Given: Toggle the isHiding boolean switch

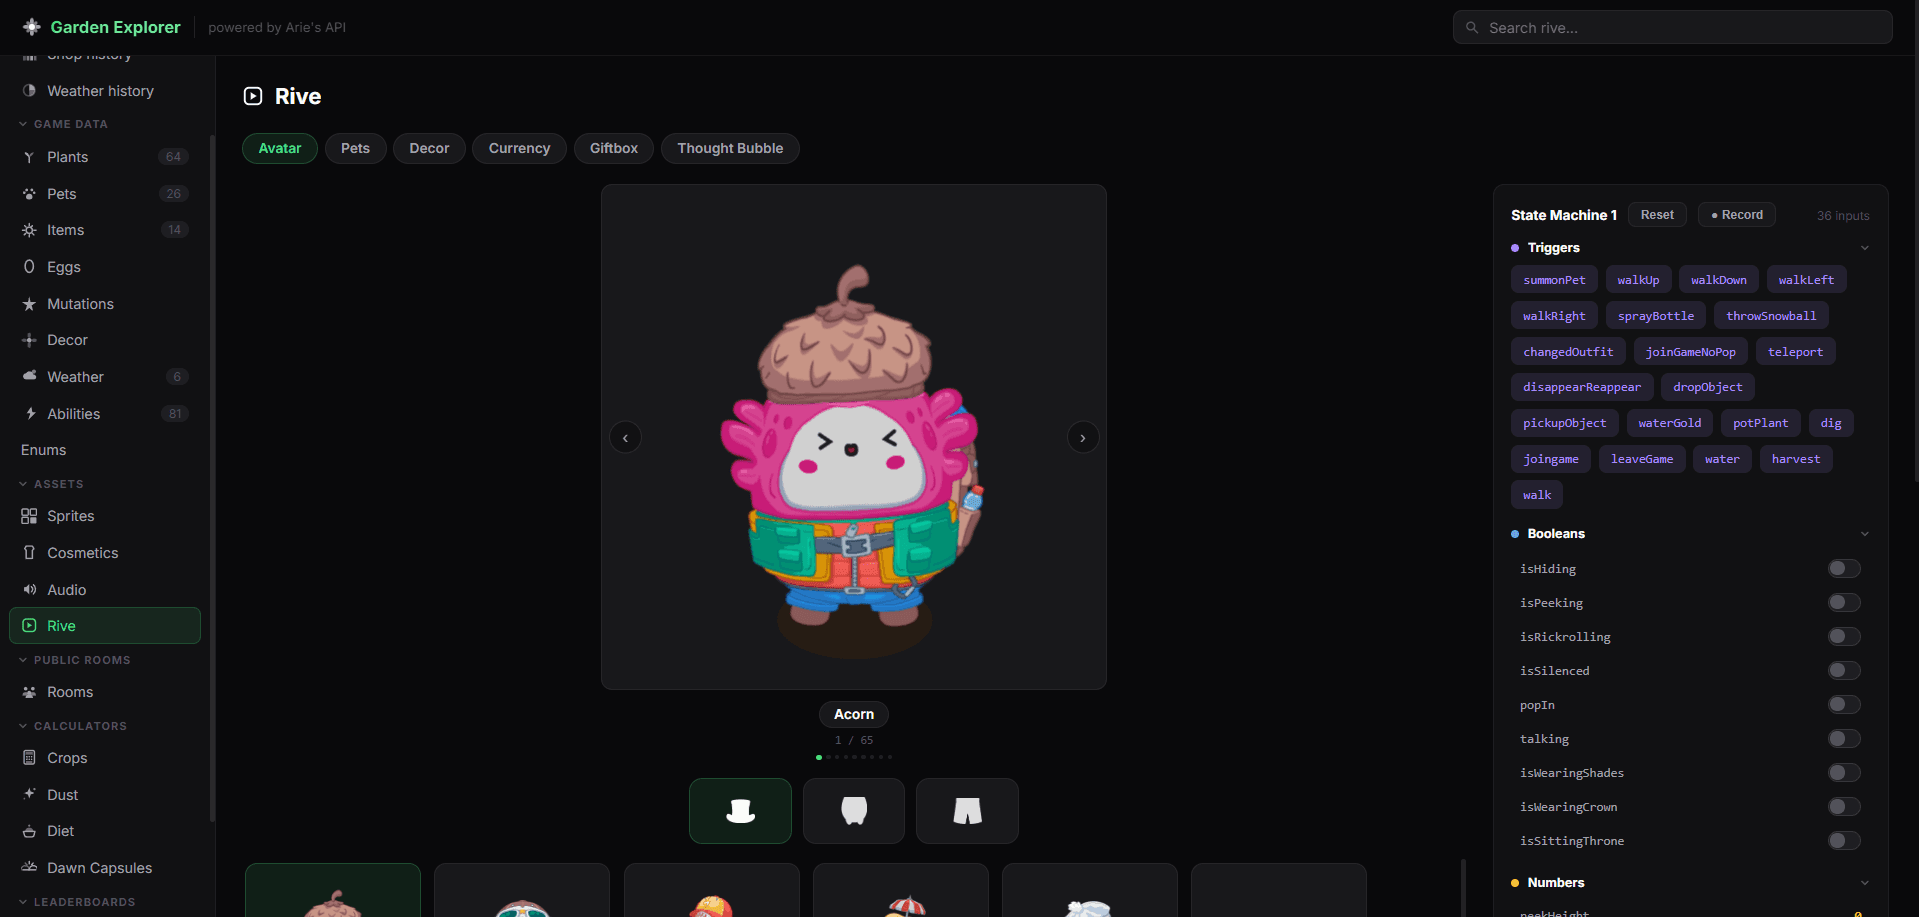Looking at the screenshot, I should (1844, 569).
